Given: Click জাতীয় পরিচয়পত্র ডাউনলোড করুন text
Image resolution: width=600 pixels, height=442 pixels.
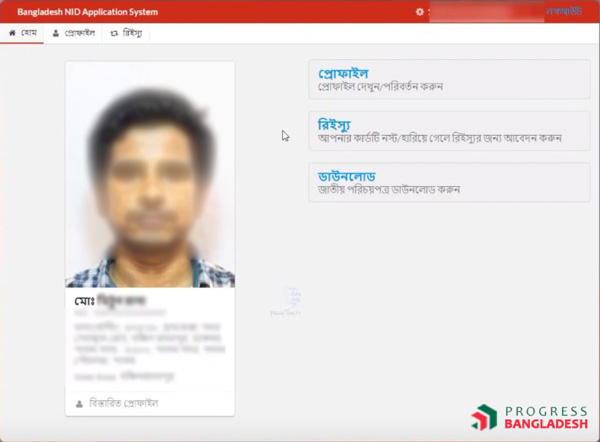Looking at the screenshot, I should pyautogui.click(x=389, y=189).
